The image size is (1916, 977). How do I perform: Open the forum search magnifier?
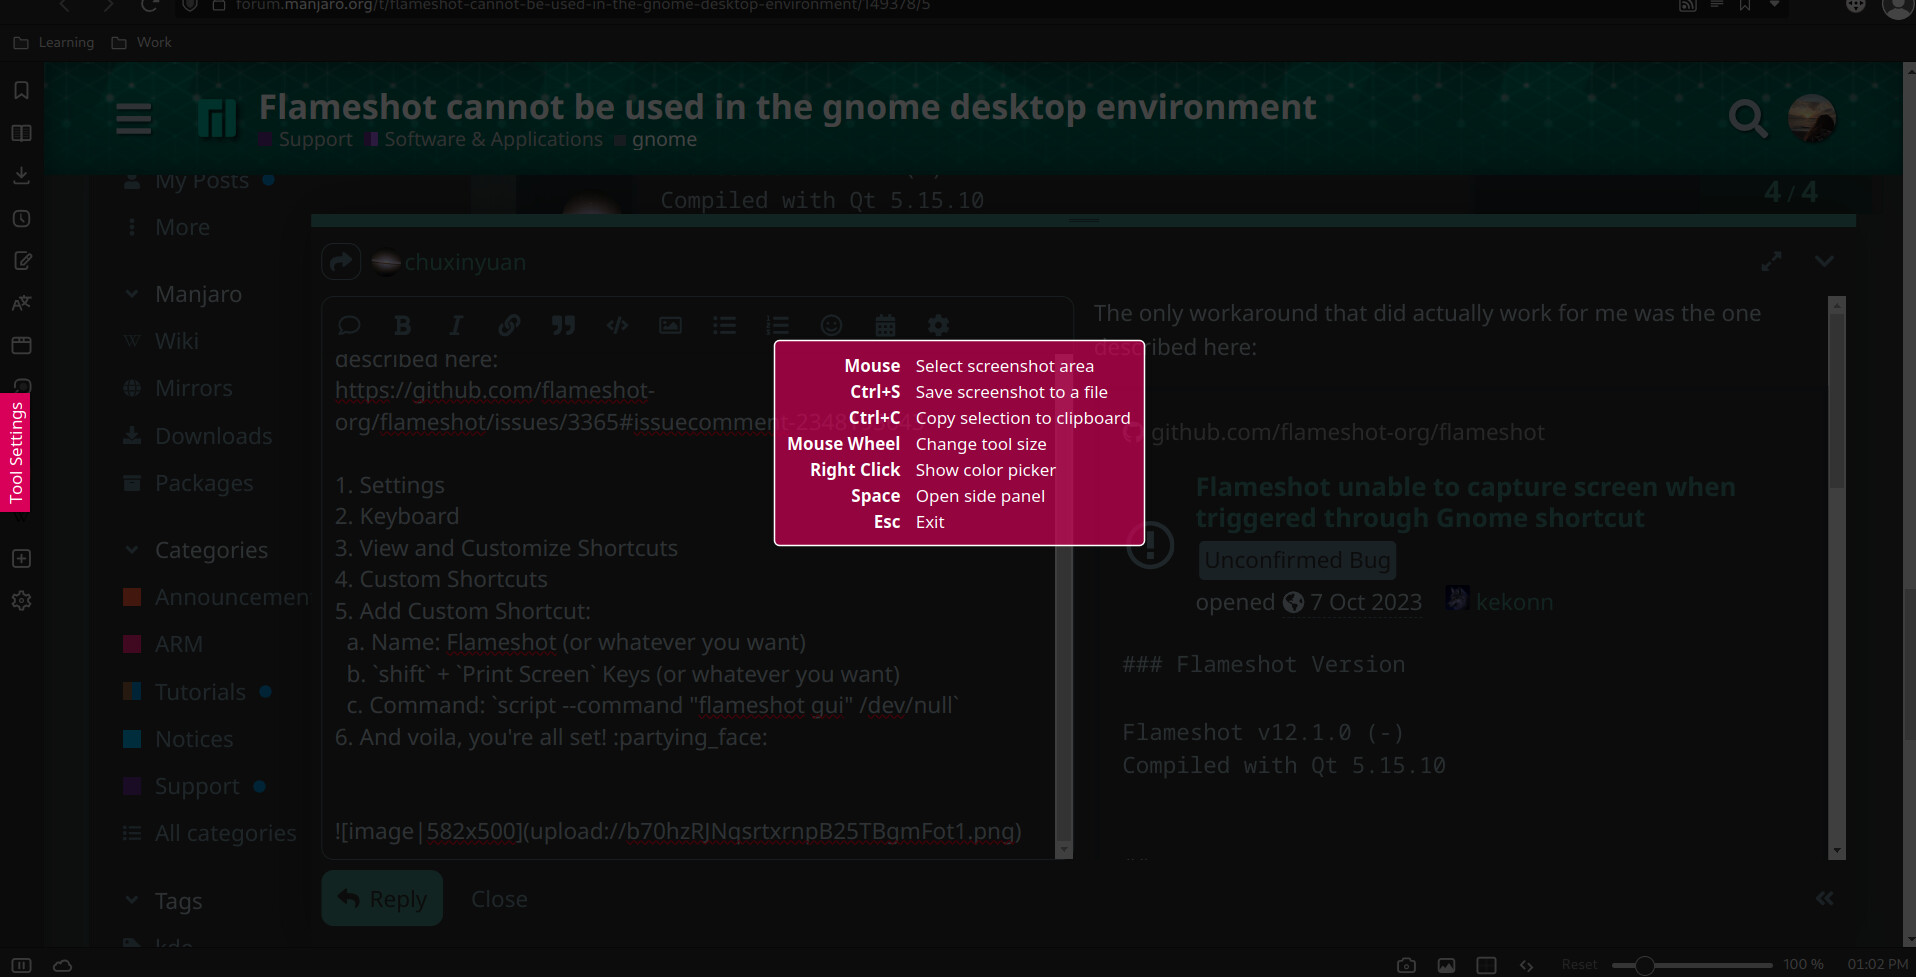[x=1747, y=119]
